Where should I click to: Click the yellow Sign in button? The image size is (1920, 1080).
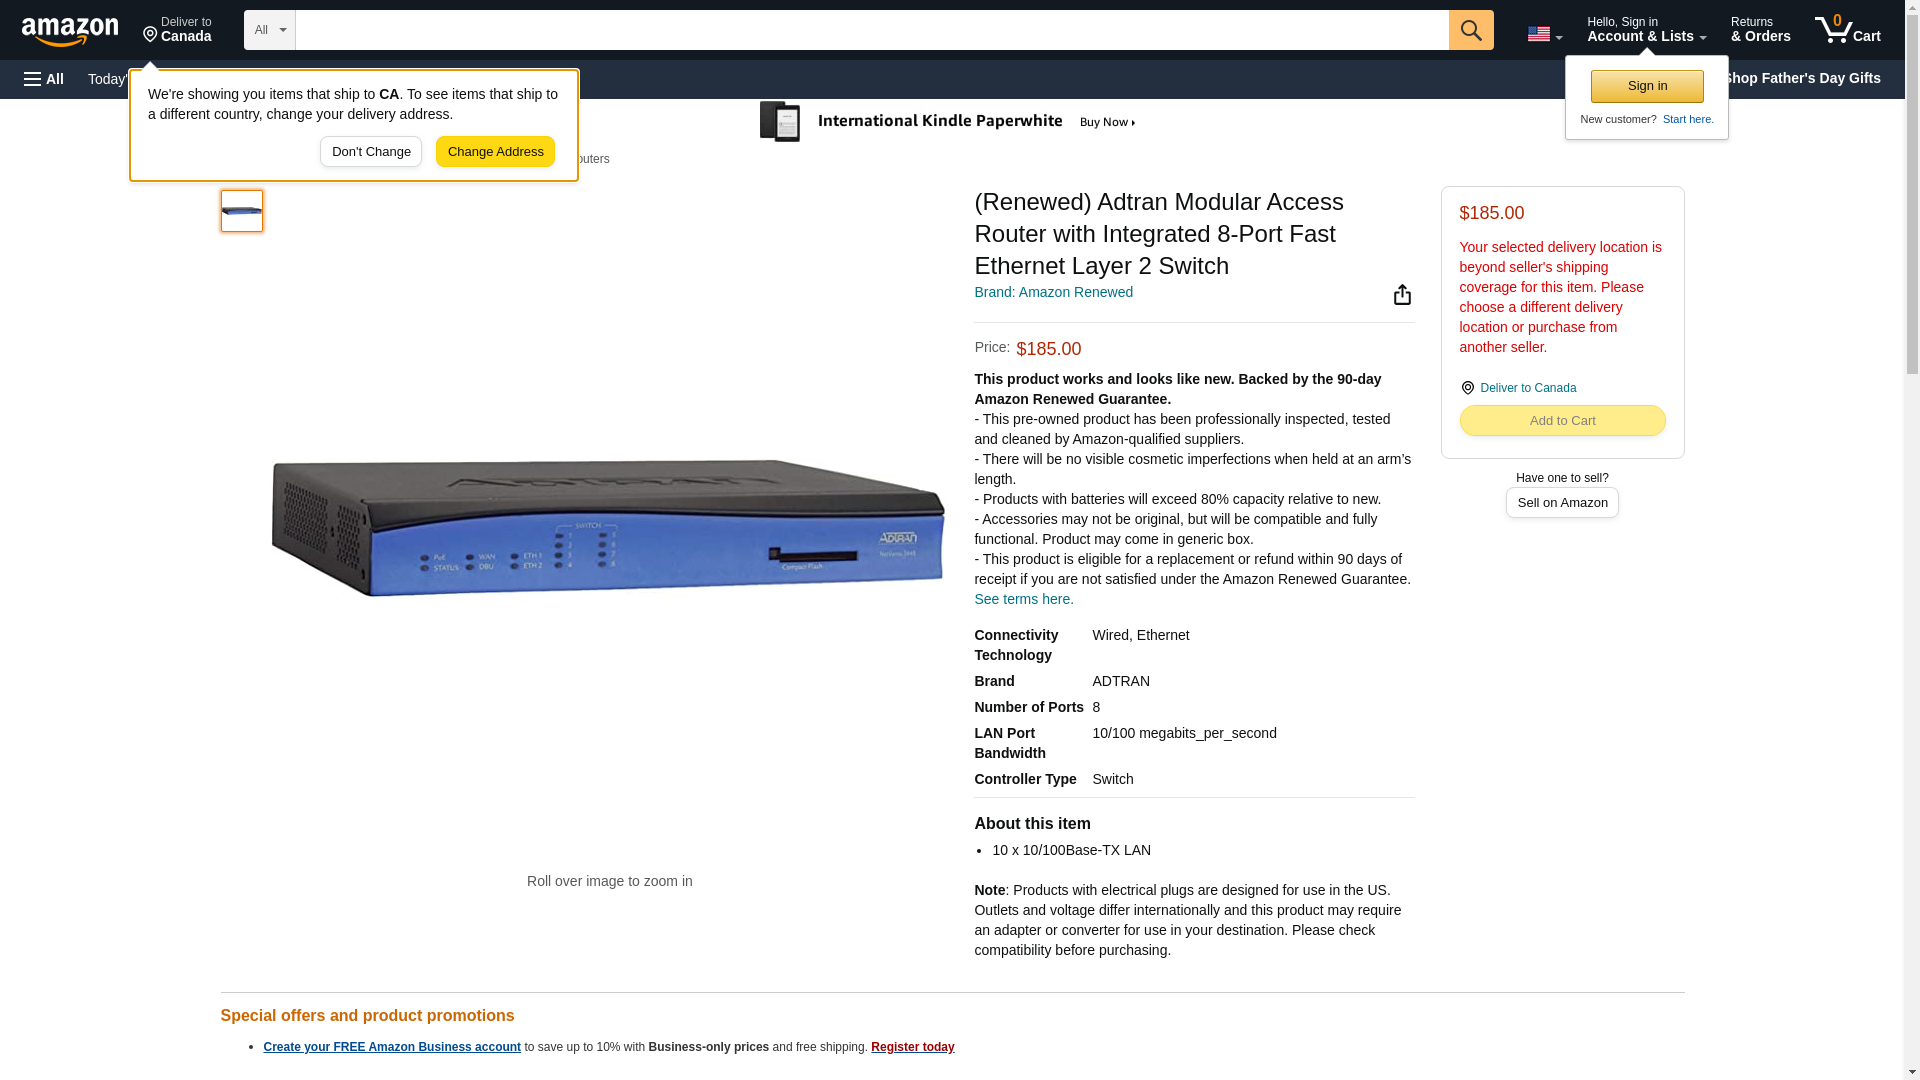coord(1647,86)
